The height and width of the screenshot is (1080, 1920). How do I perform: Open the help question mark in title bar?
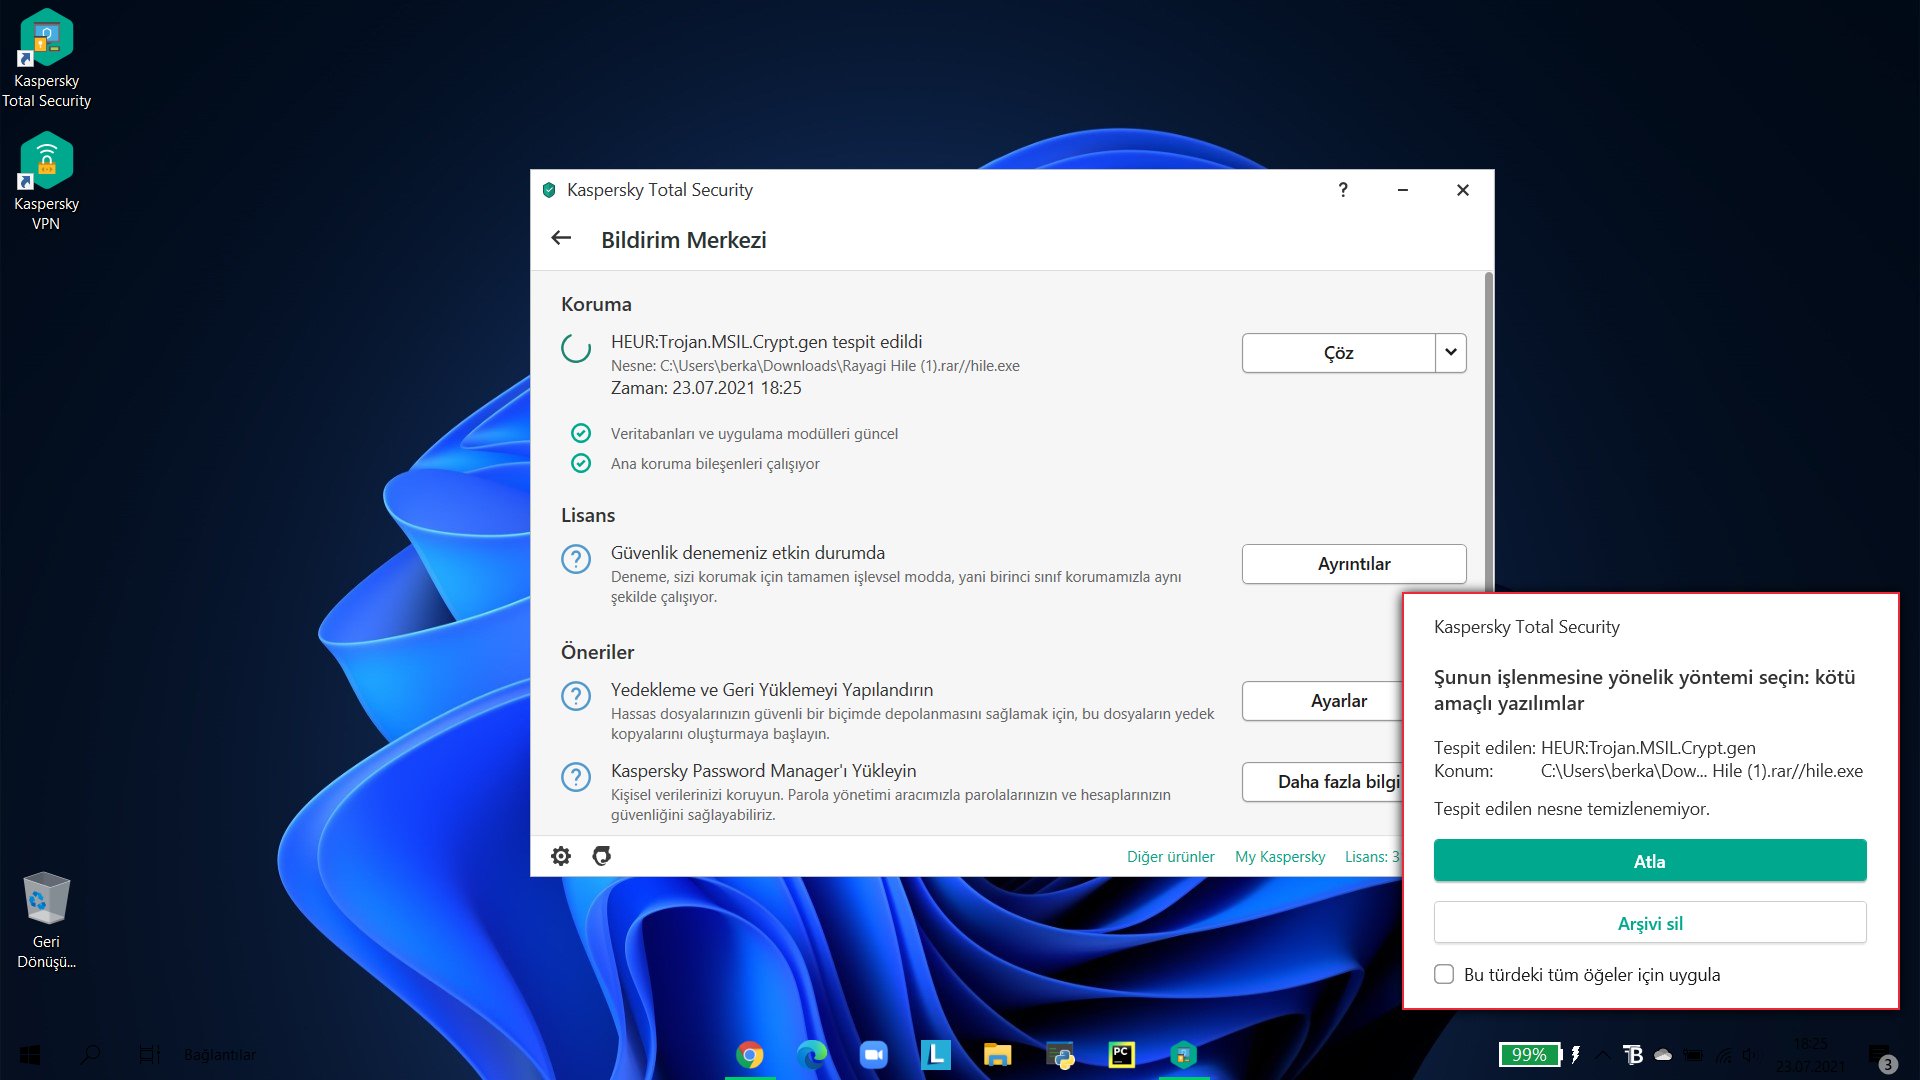coord(1343,190)
